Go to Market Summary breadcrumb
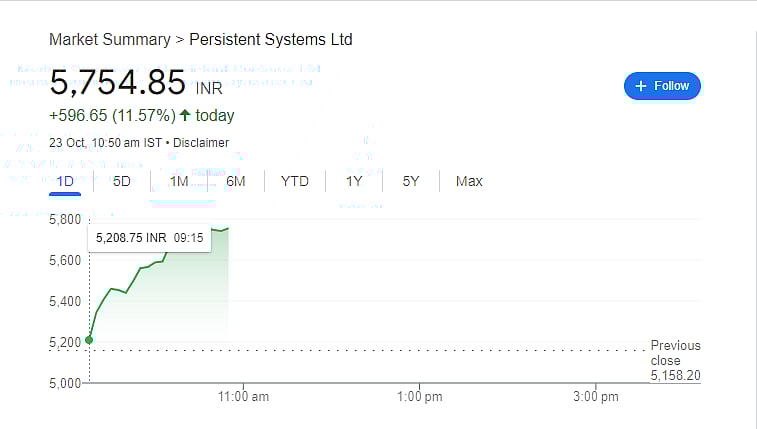The width and height of the screenshot is (757, 429). 109,40
